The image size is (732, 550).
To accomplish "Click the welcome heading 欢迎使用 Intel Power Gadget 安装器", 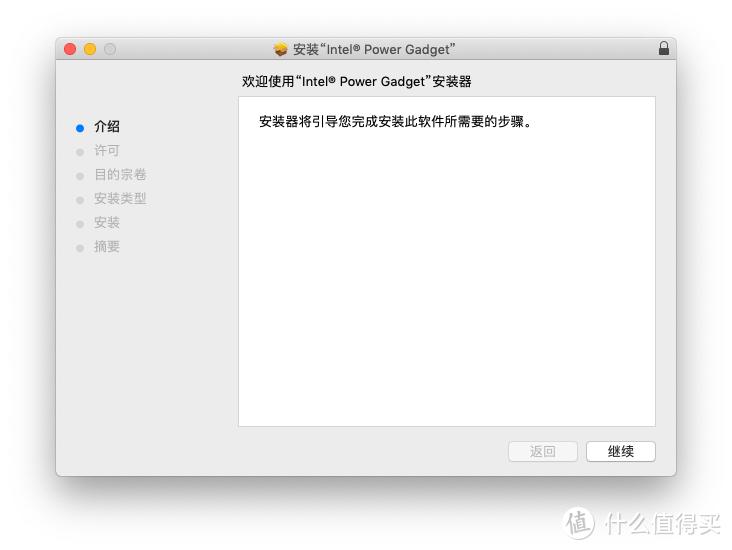I will pyautogui.click(x=357, y=82).
